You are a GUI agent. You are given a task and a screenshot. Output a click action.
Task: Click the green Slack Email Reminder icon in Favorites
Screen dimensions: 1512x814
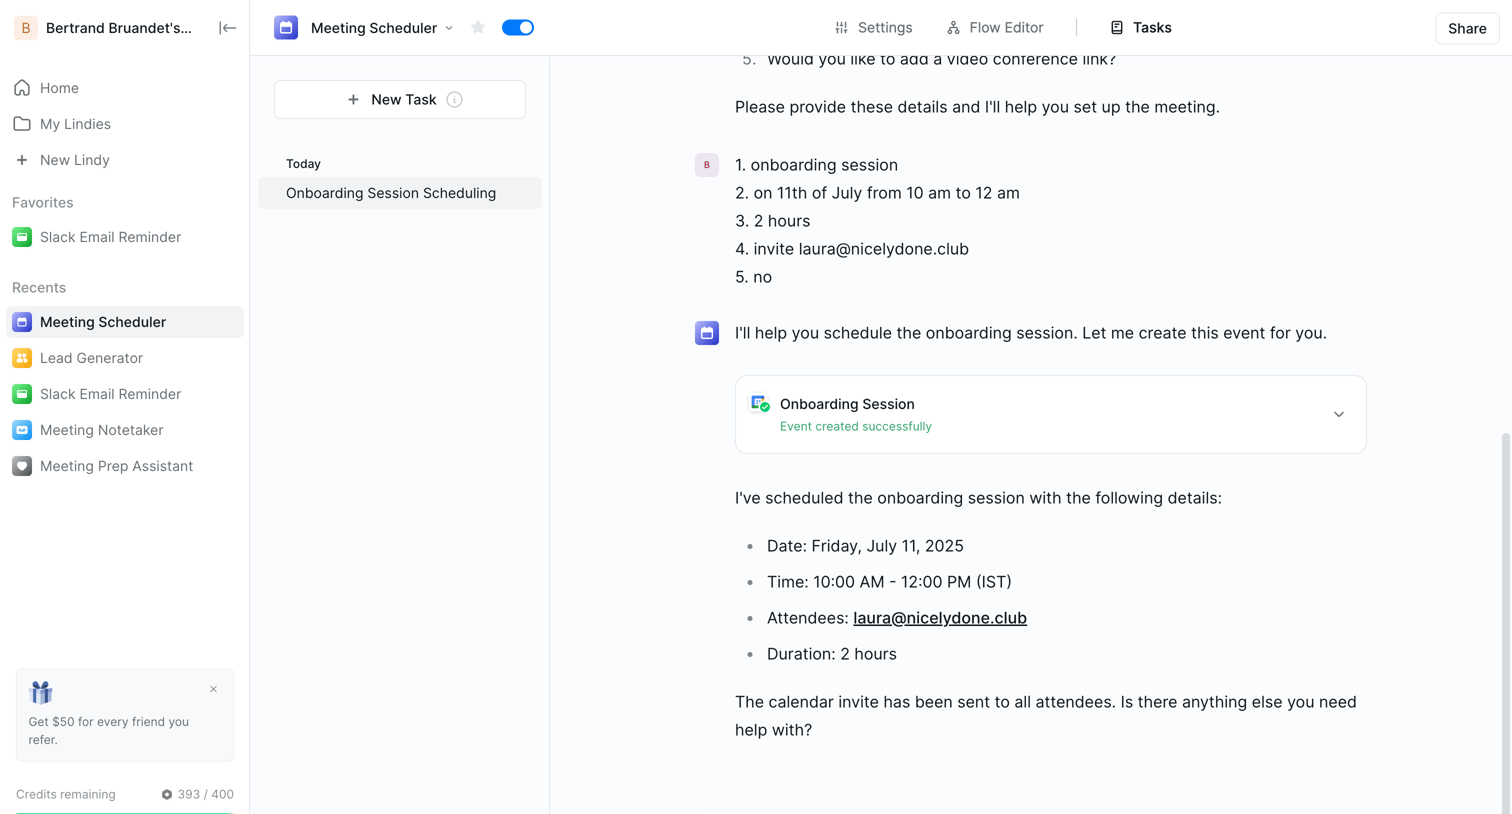22,237
